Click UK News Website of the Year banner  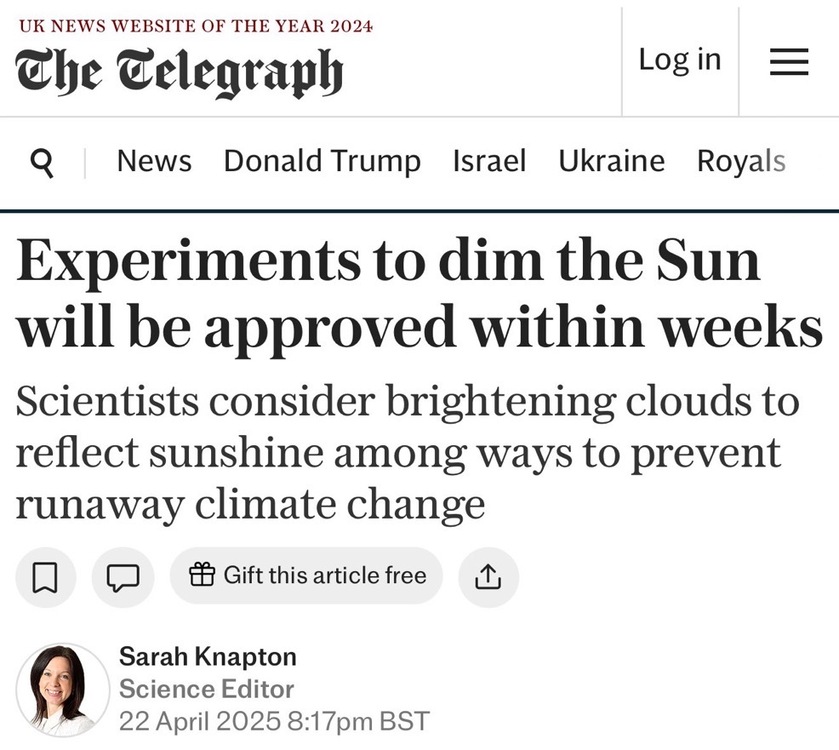click(x=196, y=26)
